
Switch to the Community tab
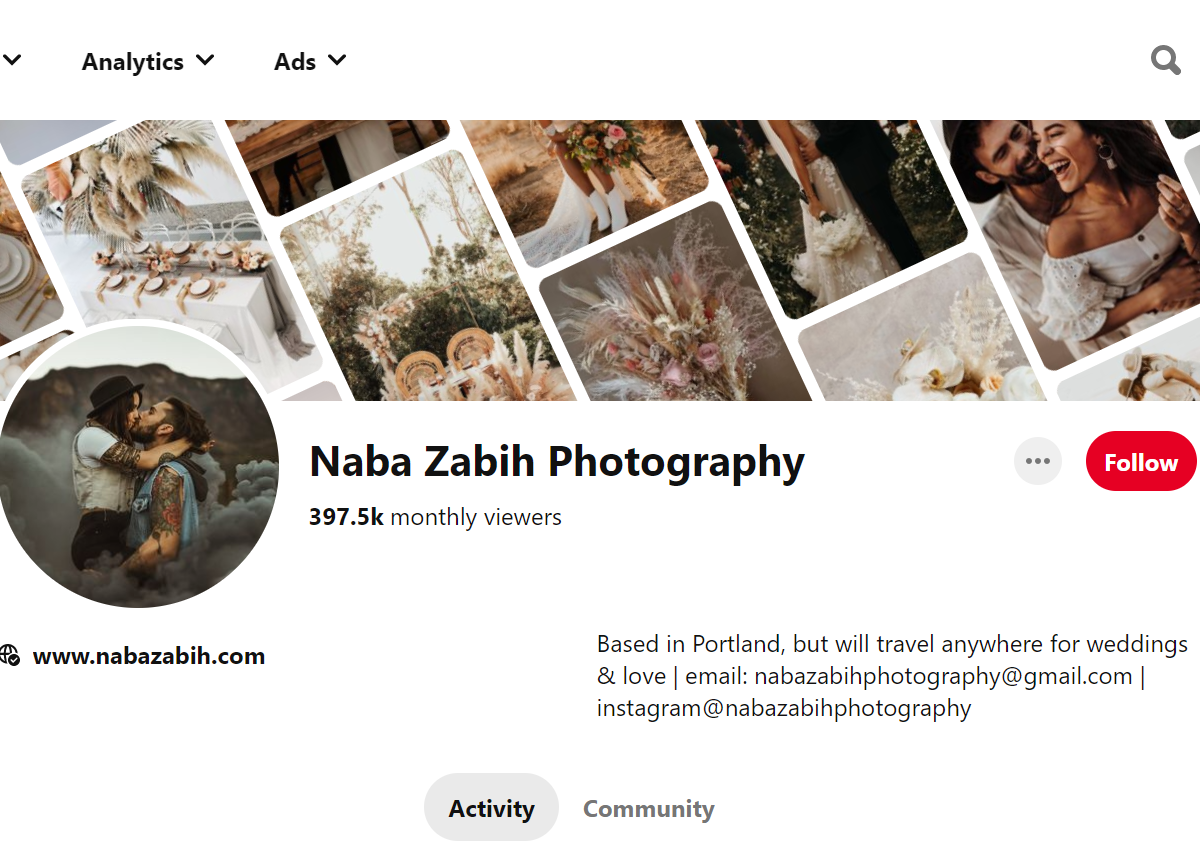click(648, 808)
